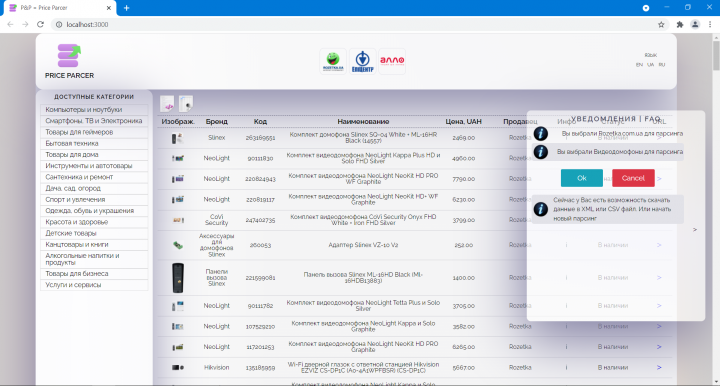The height and width of the screenshot is (386, 720).
Task: Reload the page
Action: click(40, 24)
